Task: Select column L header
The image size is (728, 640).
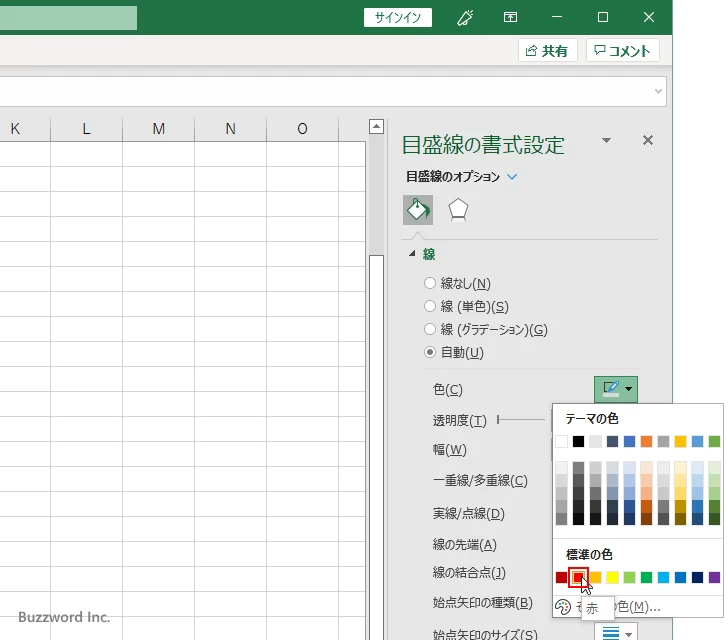Action: pyautogui.click(x=86, y=129)
